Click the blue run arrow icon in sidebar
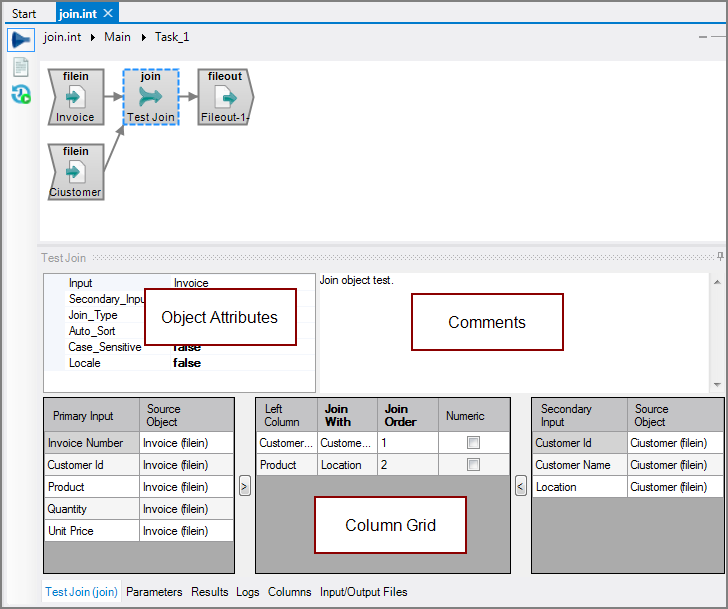 [x=20, y=40]
